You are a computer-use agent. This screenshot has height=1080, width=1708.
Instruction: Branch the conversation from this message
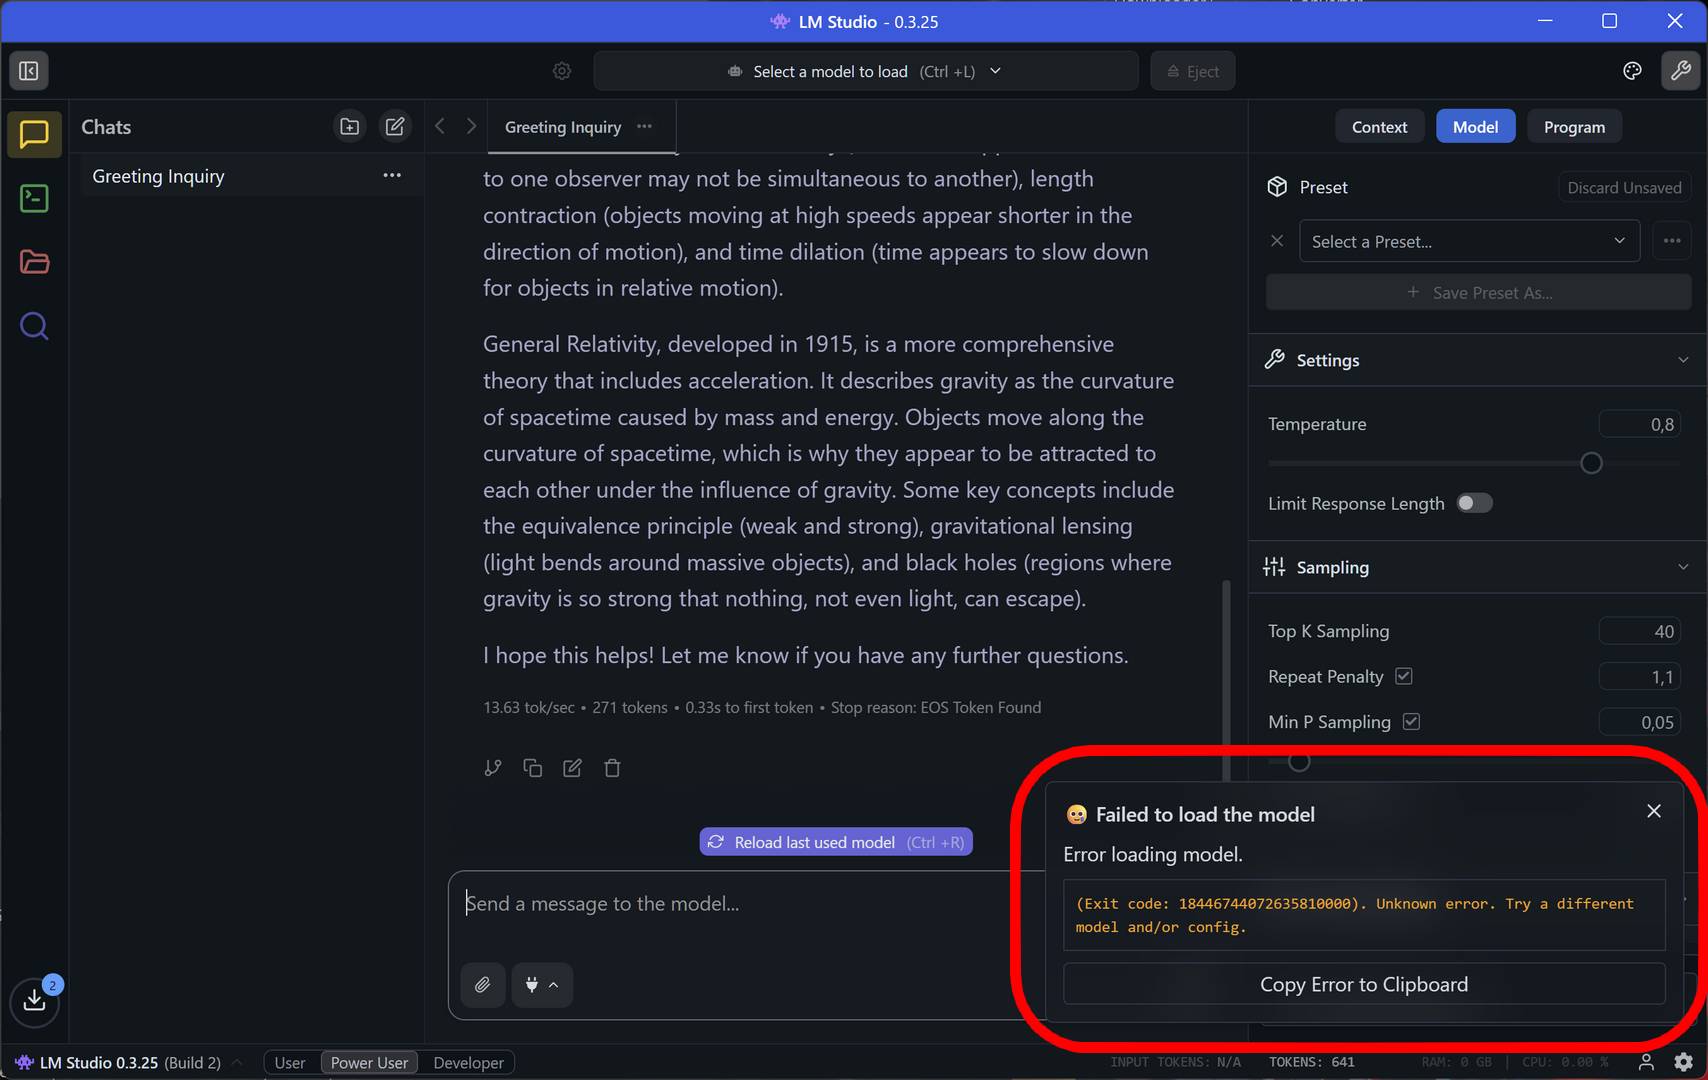(x=493, y=768)
